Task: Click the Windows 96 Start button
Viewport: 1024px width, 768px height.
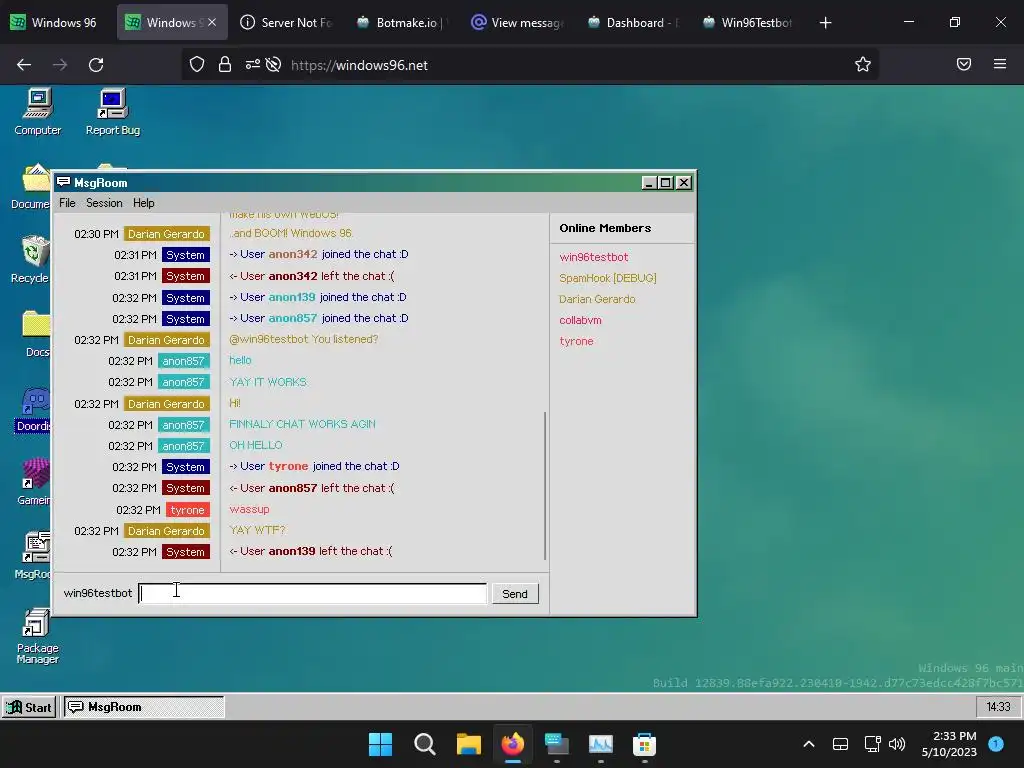Action: point(29,707)
